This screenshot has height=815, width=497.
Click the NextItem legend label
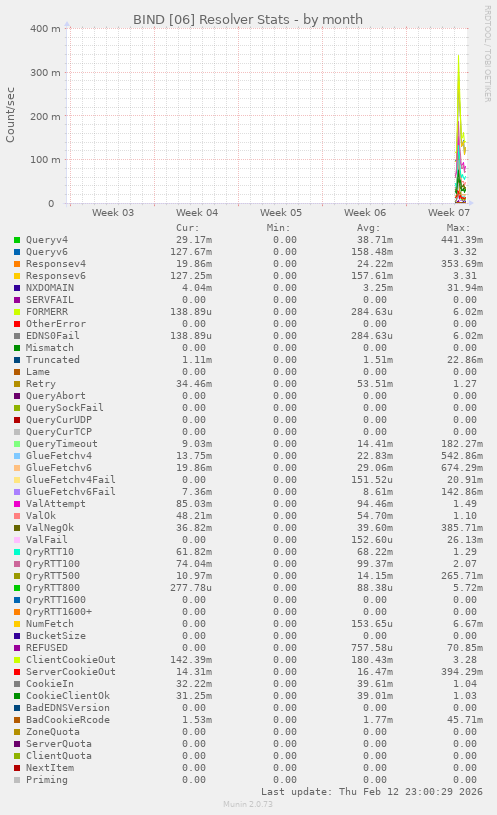[x=50, y=767]
